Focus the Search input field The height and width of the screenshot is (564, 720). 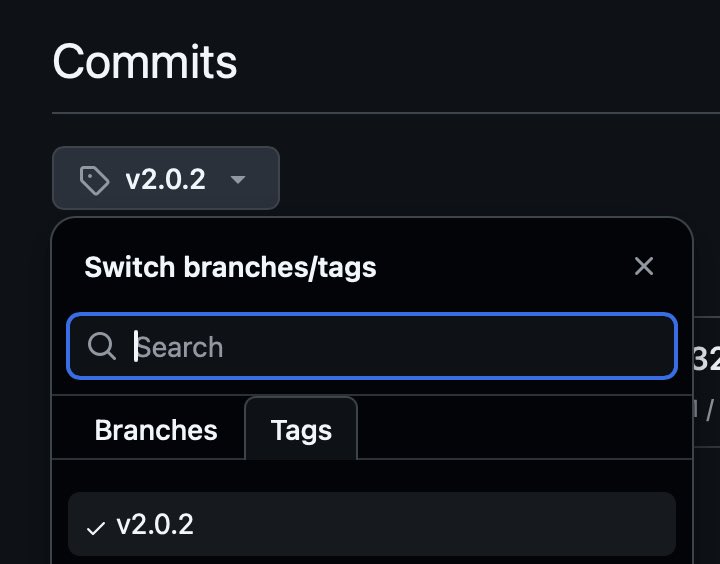pyautogui.click(x=400, y=347)
